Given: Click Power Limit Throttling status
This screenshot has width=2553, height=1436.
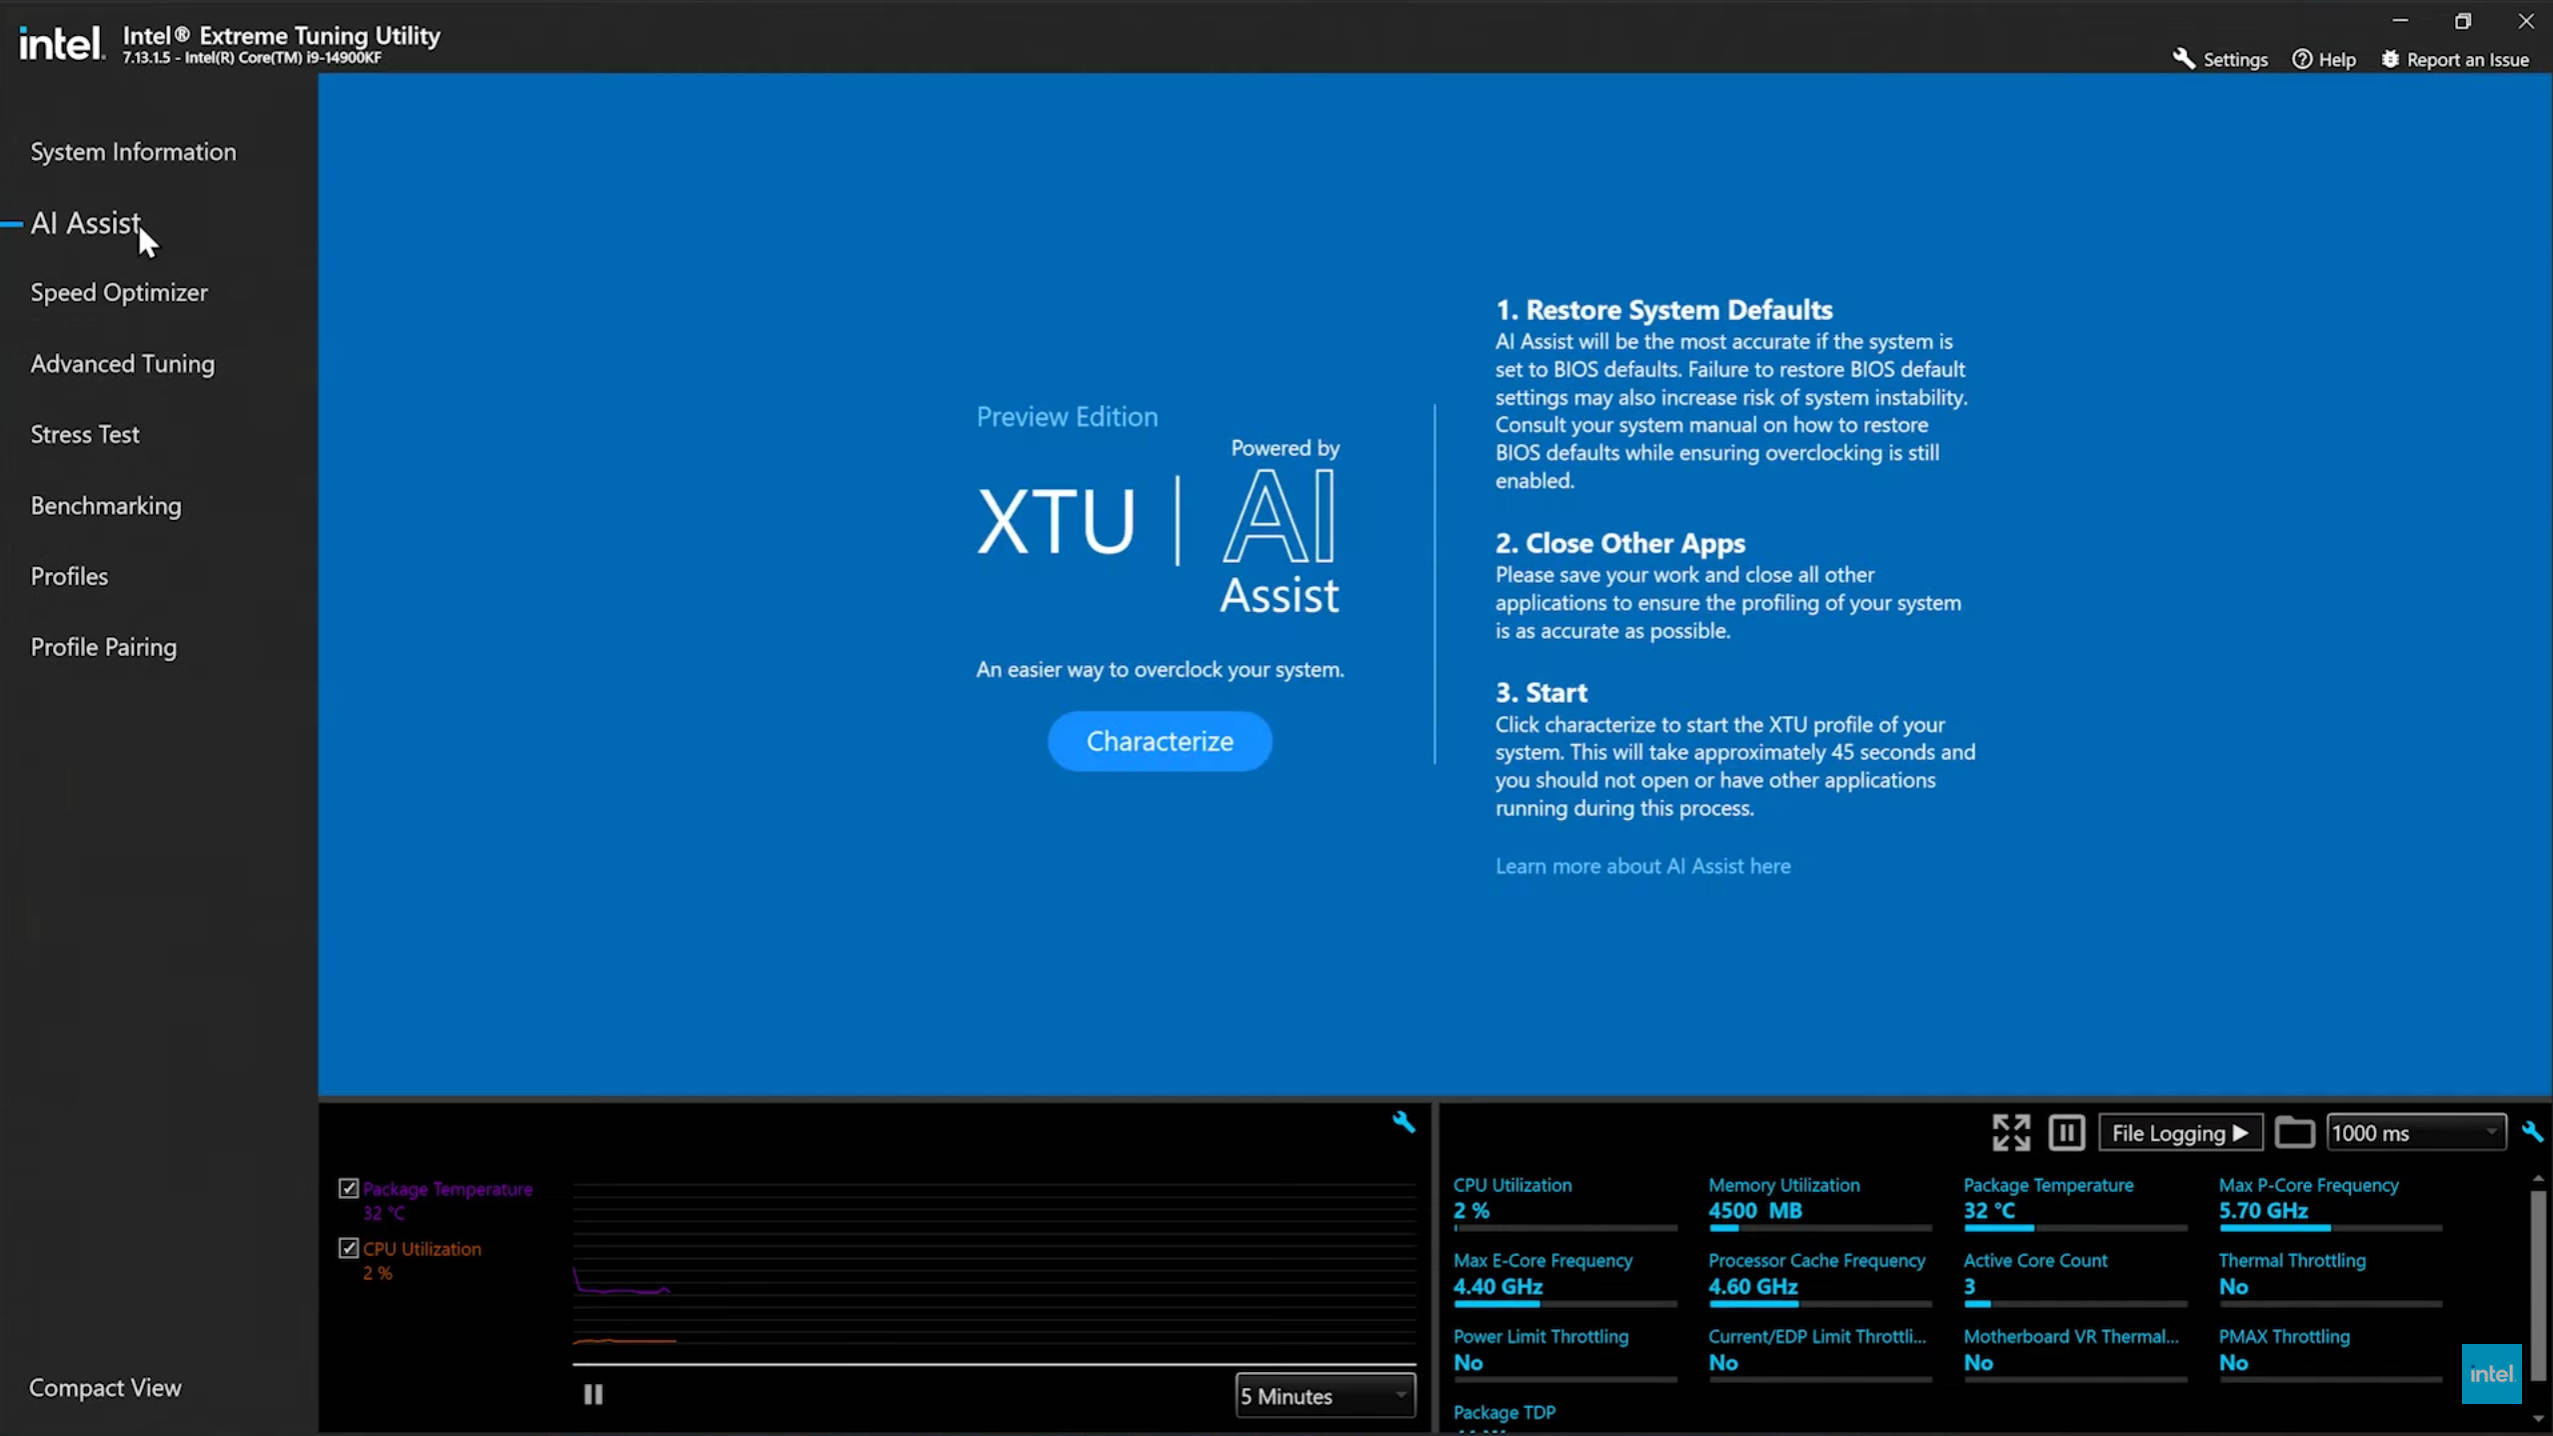Looking at the screenshot, I should [x=1468, y=1363].
